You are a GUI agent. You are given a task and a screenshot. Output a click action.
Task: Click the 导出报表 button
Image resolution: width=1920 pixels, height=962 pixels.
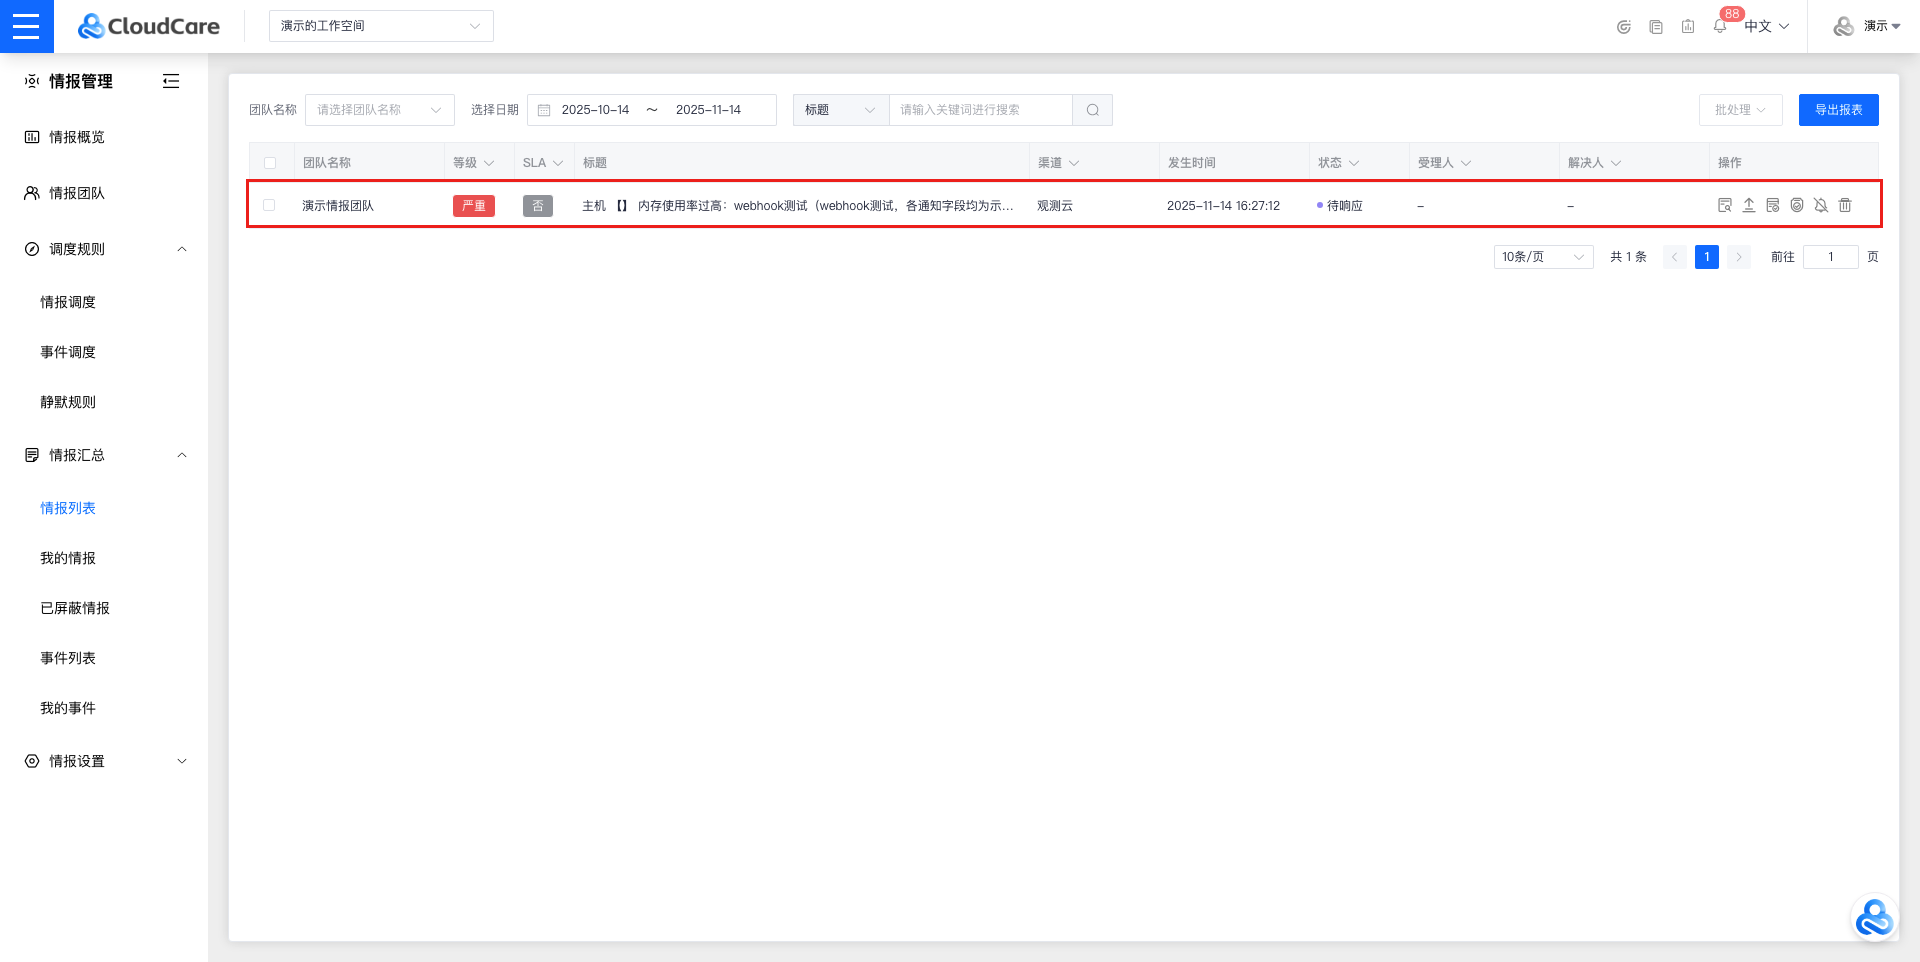1838,110
